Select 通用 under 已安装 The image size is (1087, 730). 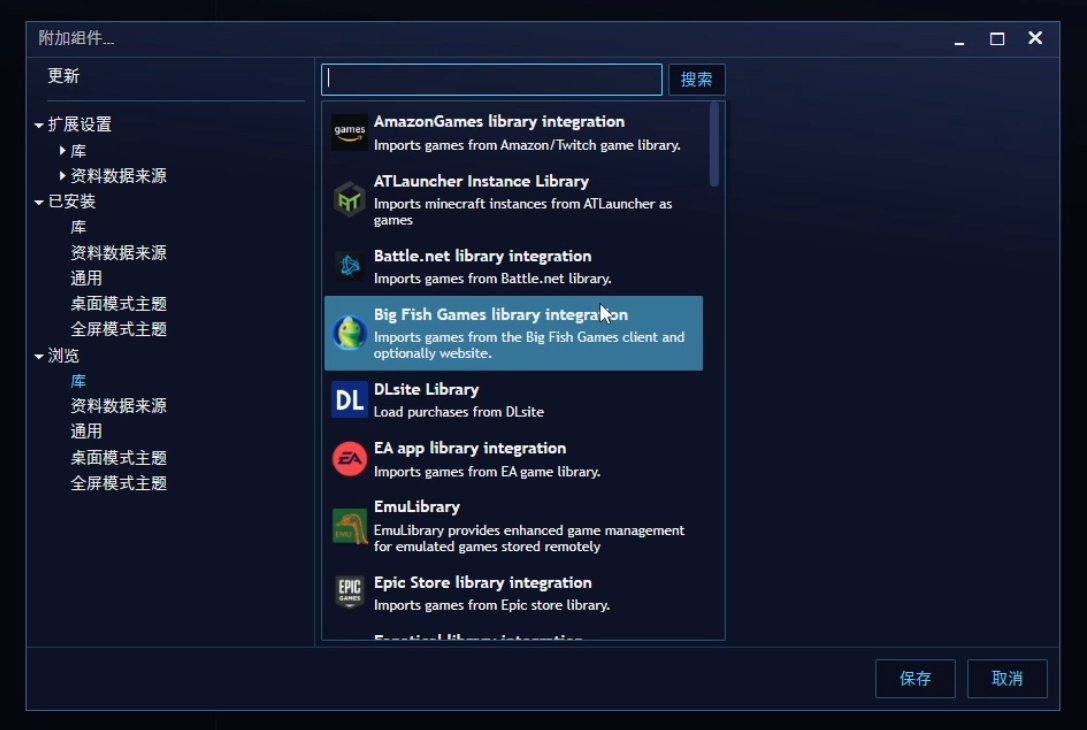coord(87,279)
